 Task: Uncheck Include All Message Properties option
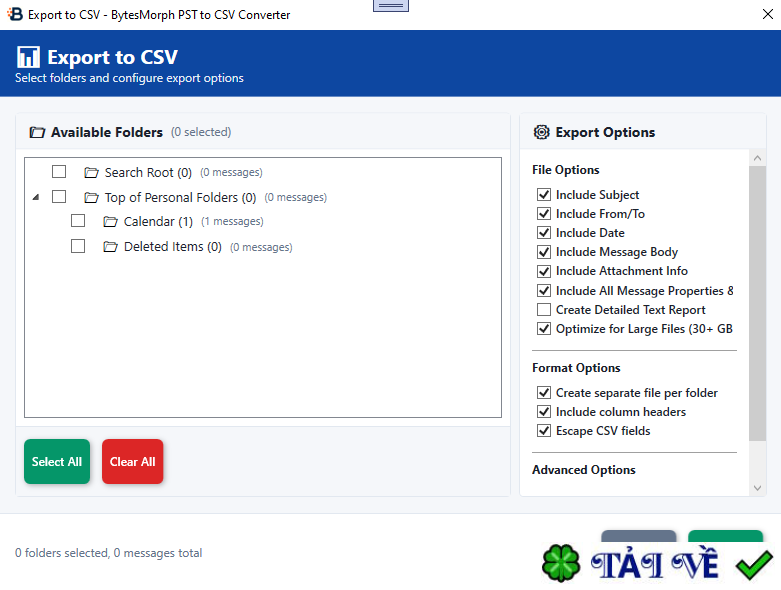click(x=544, y=290)
